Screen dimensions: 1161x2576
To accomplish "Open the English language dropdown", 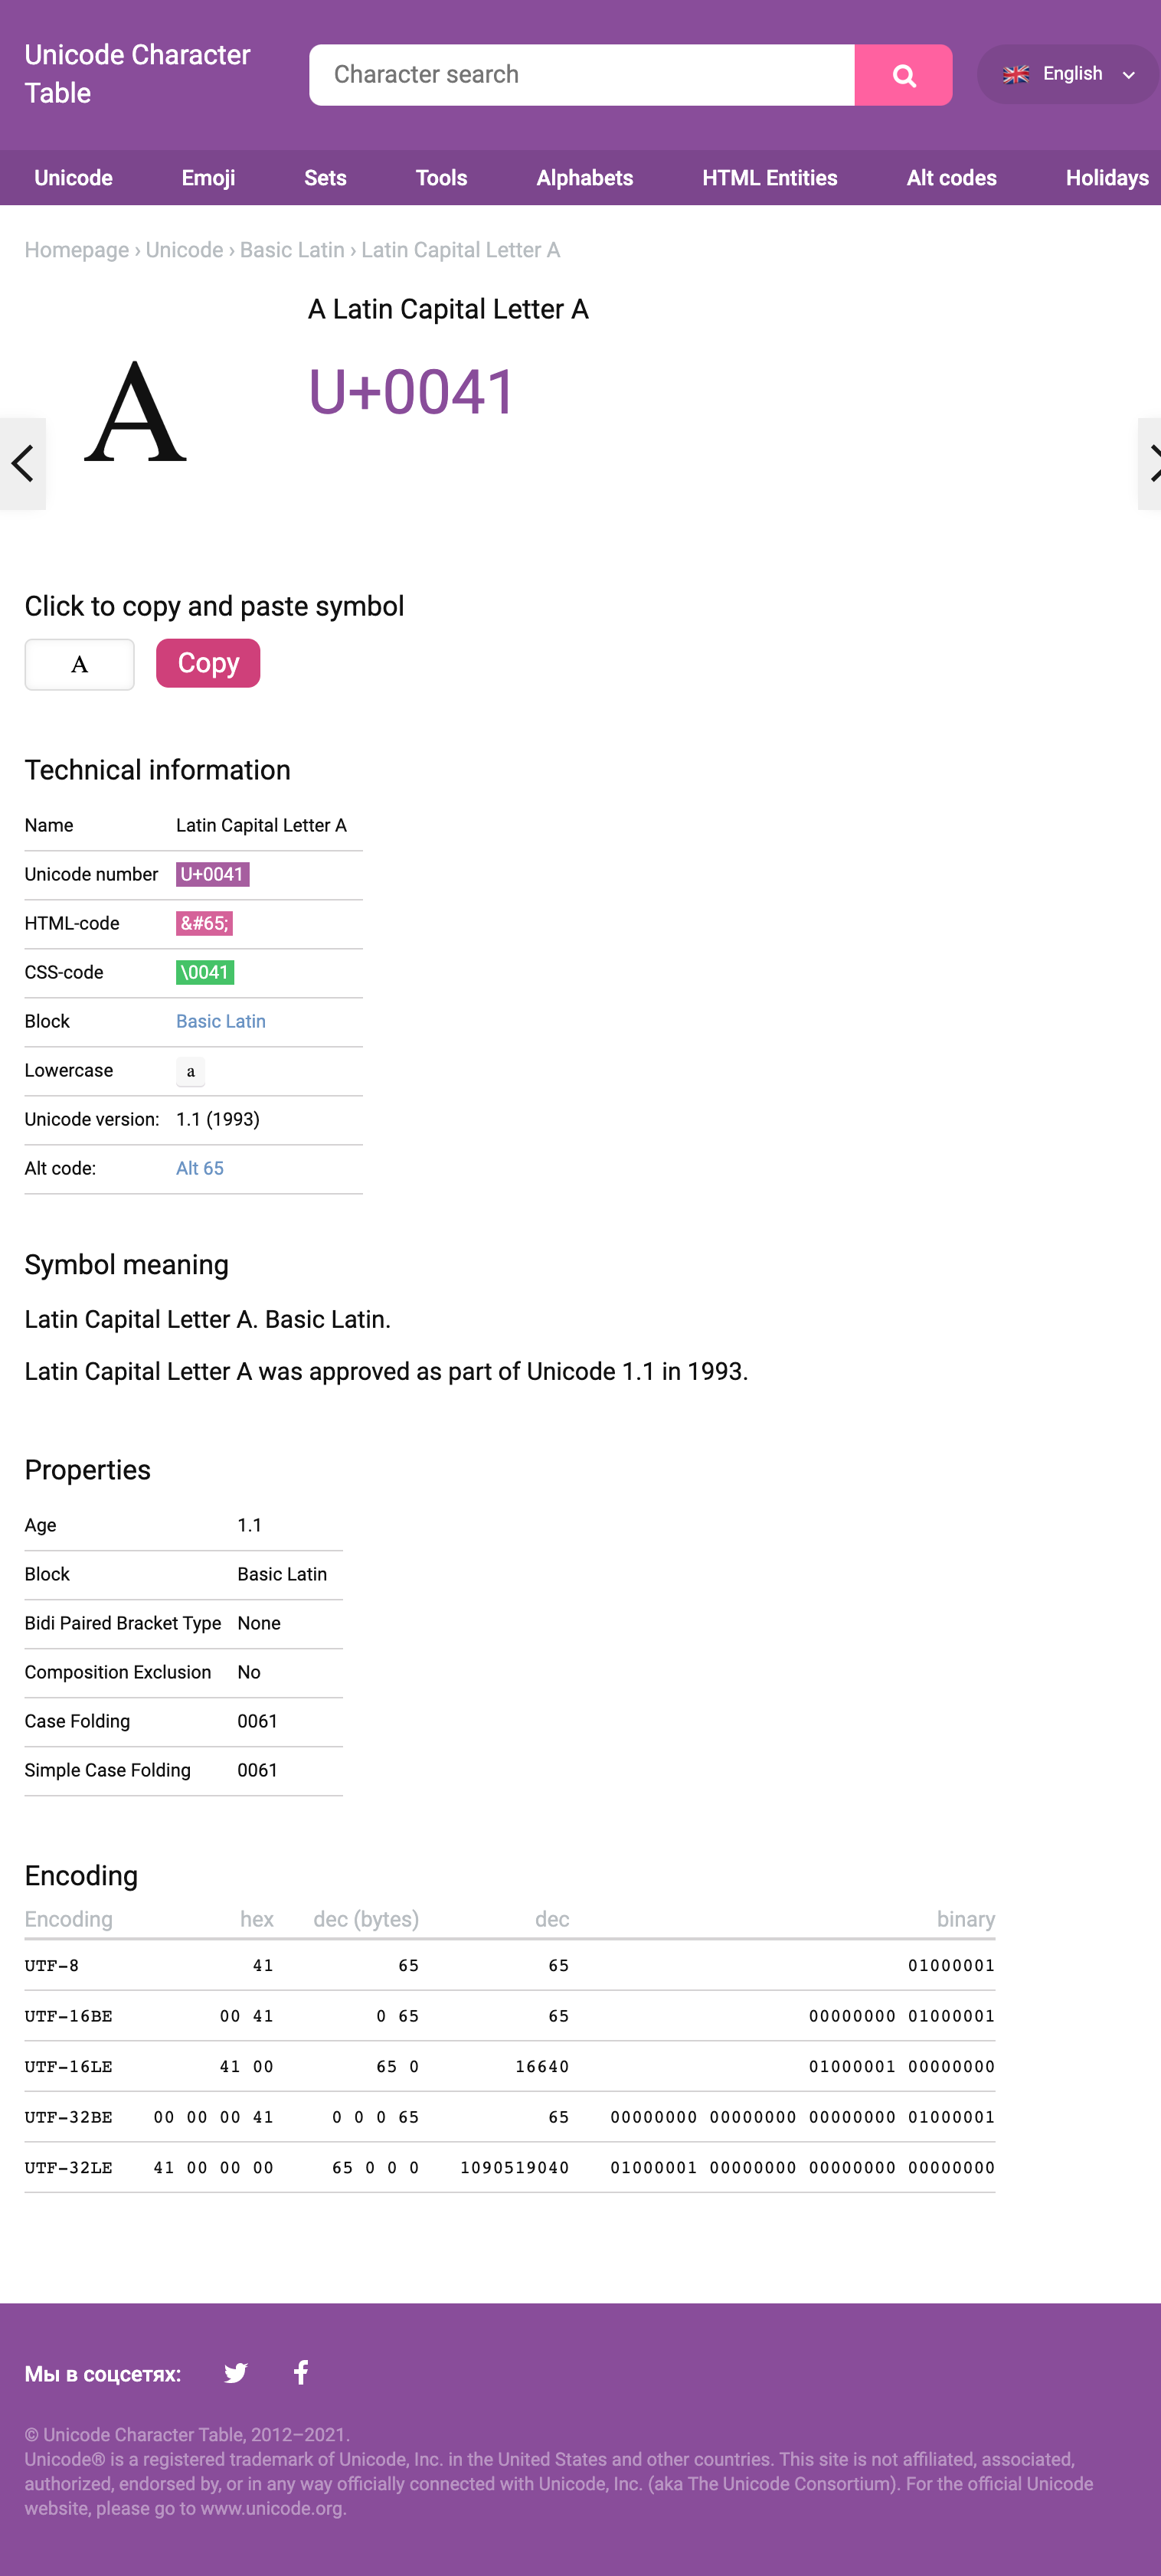I will tap(1068, 75).
